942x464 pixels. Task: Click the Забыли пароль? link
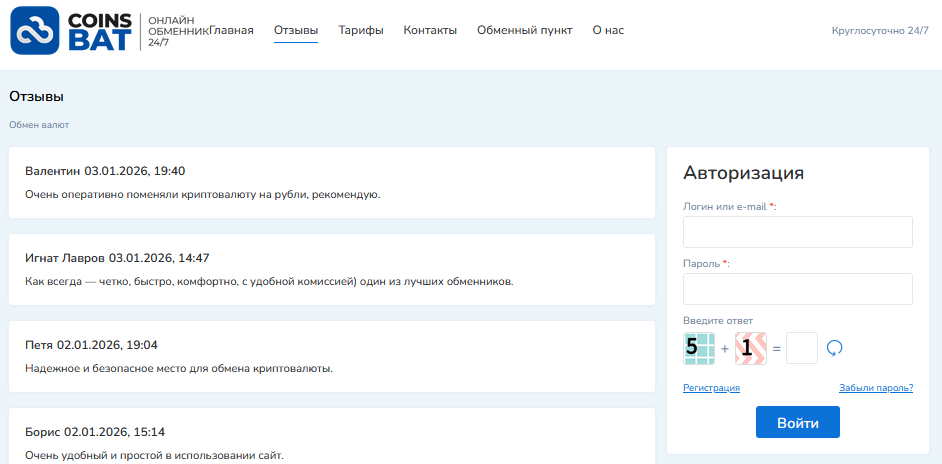point(875,388)
